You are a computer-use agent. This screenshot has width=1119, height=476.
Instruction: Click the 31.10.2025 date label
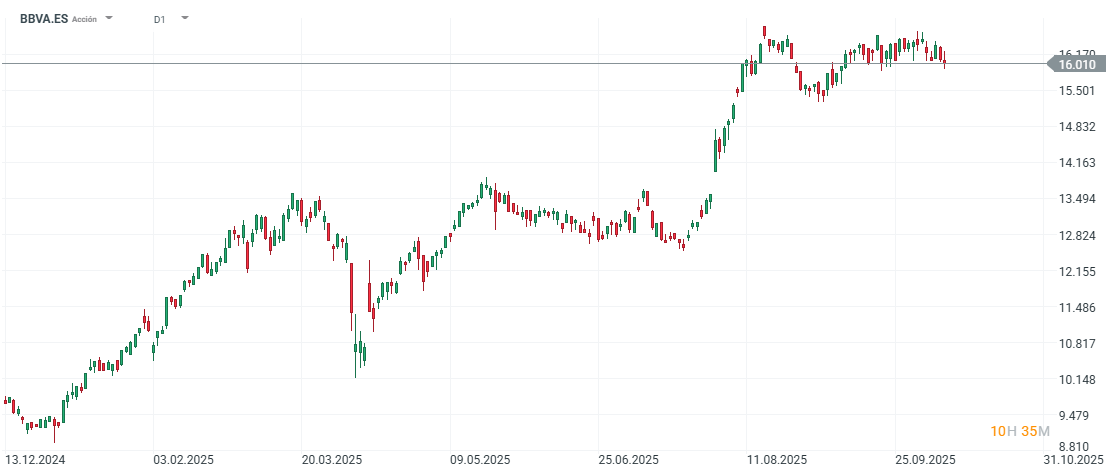tap(1075, 460)
